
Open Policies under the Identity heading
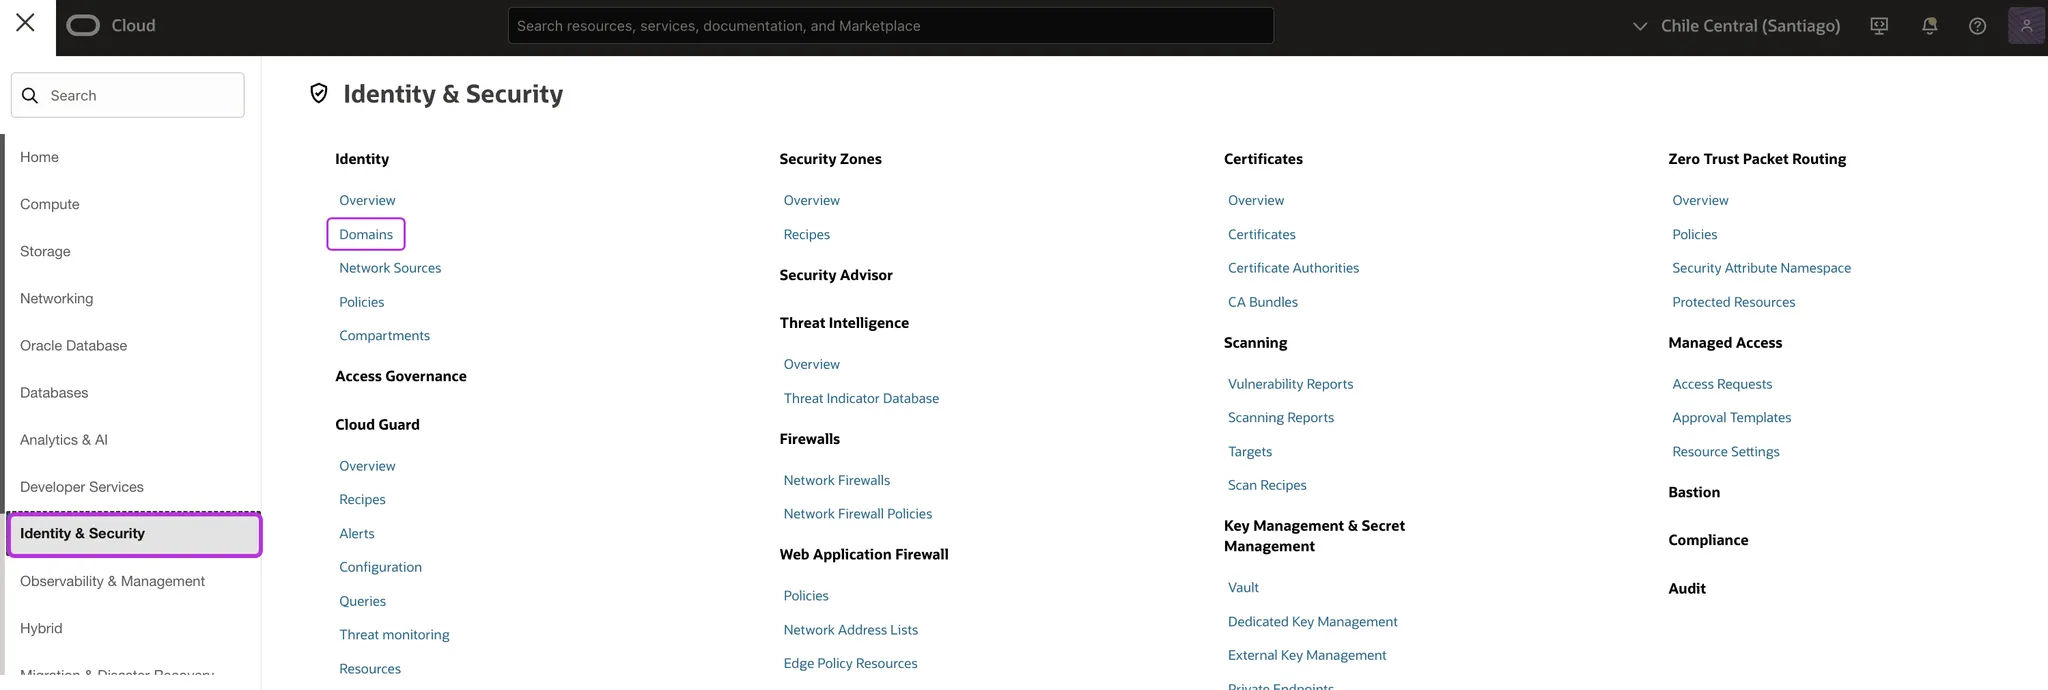(361, 302)
